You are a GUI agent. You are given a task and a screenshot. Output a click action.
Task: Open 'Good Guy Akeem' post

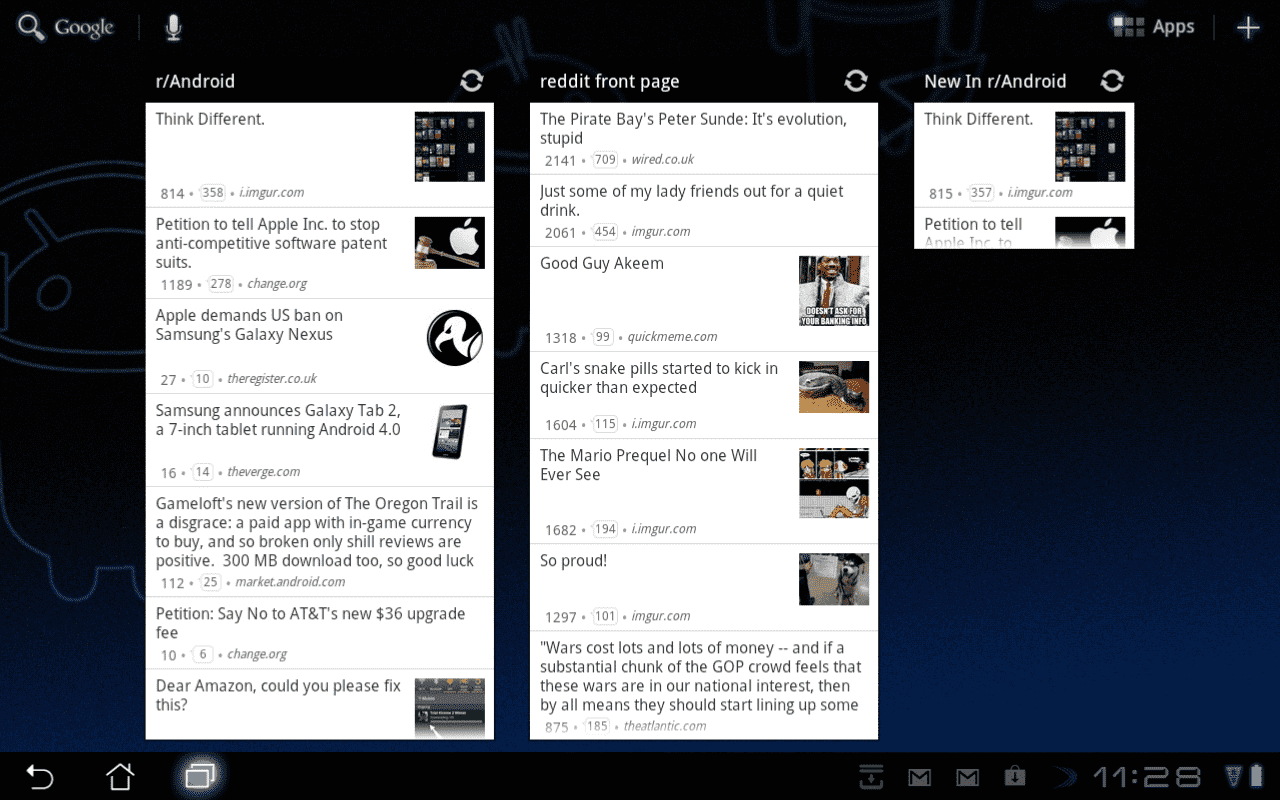point(602,264)
